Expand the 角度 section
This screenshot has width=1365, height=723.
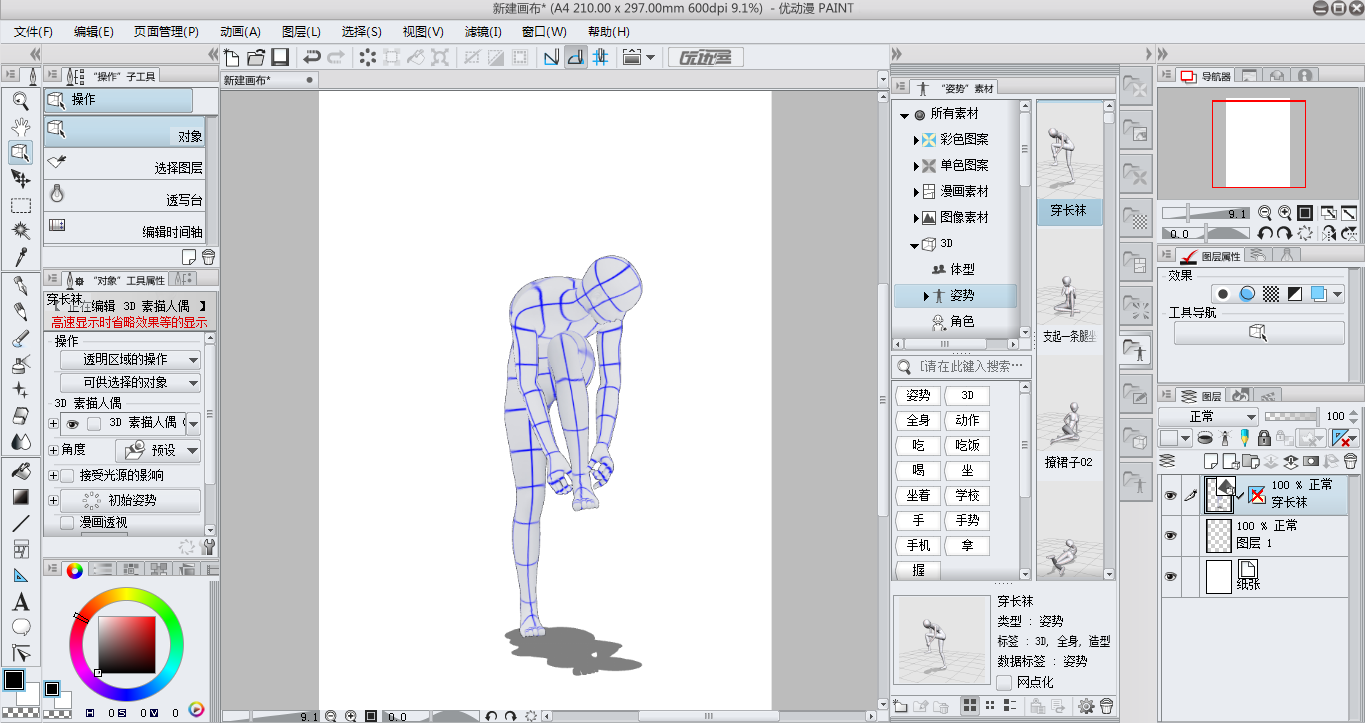pos(53,451)
